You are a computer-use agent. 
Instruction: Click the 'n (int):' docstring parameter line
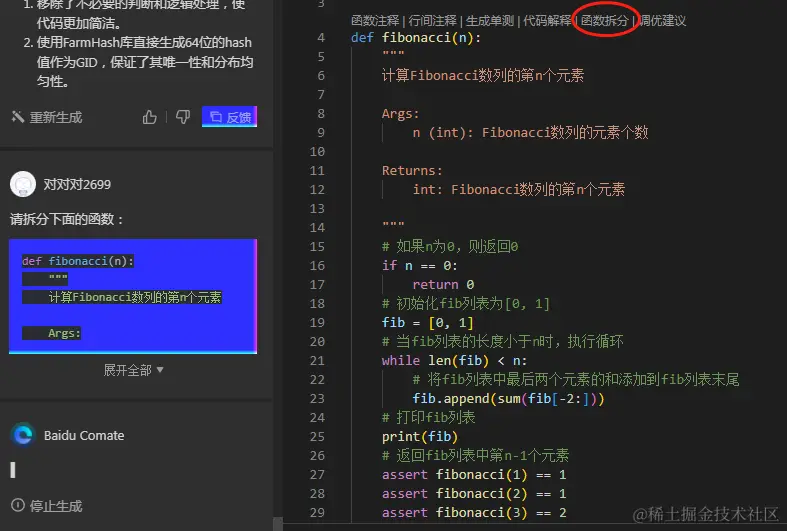[531, 132]
